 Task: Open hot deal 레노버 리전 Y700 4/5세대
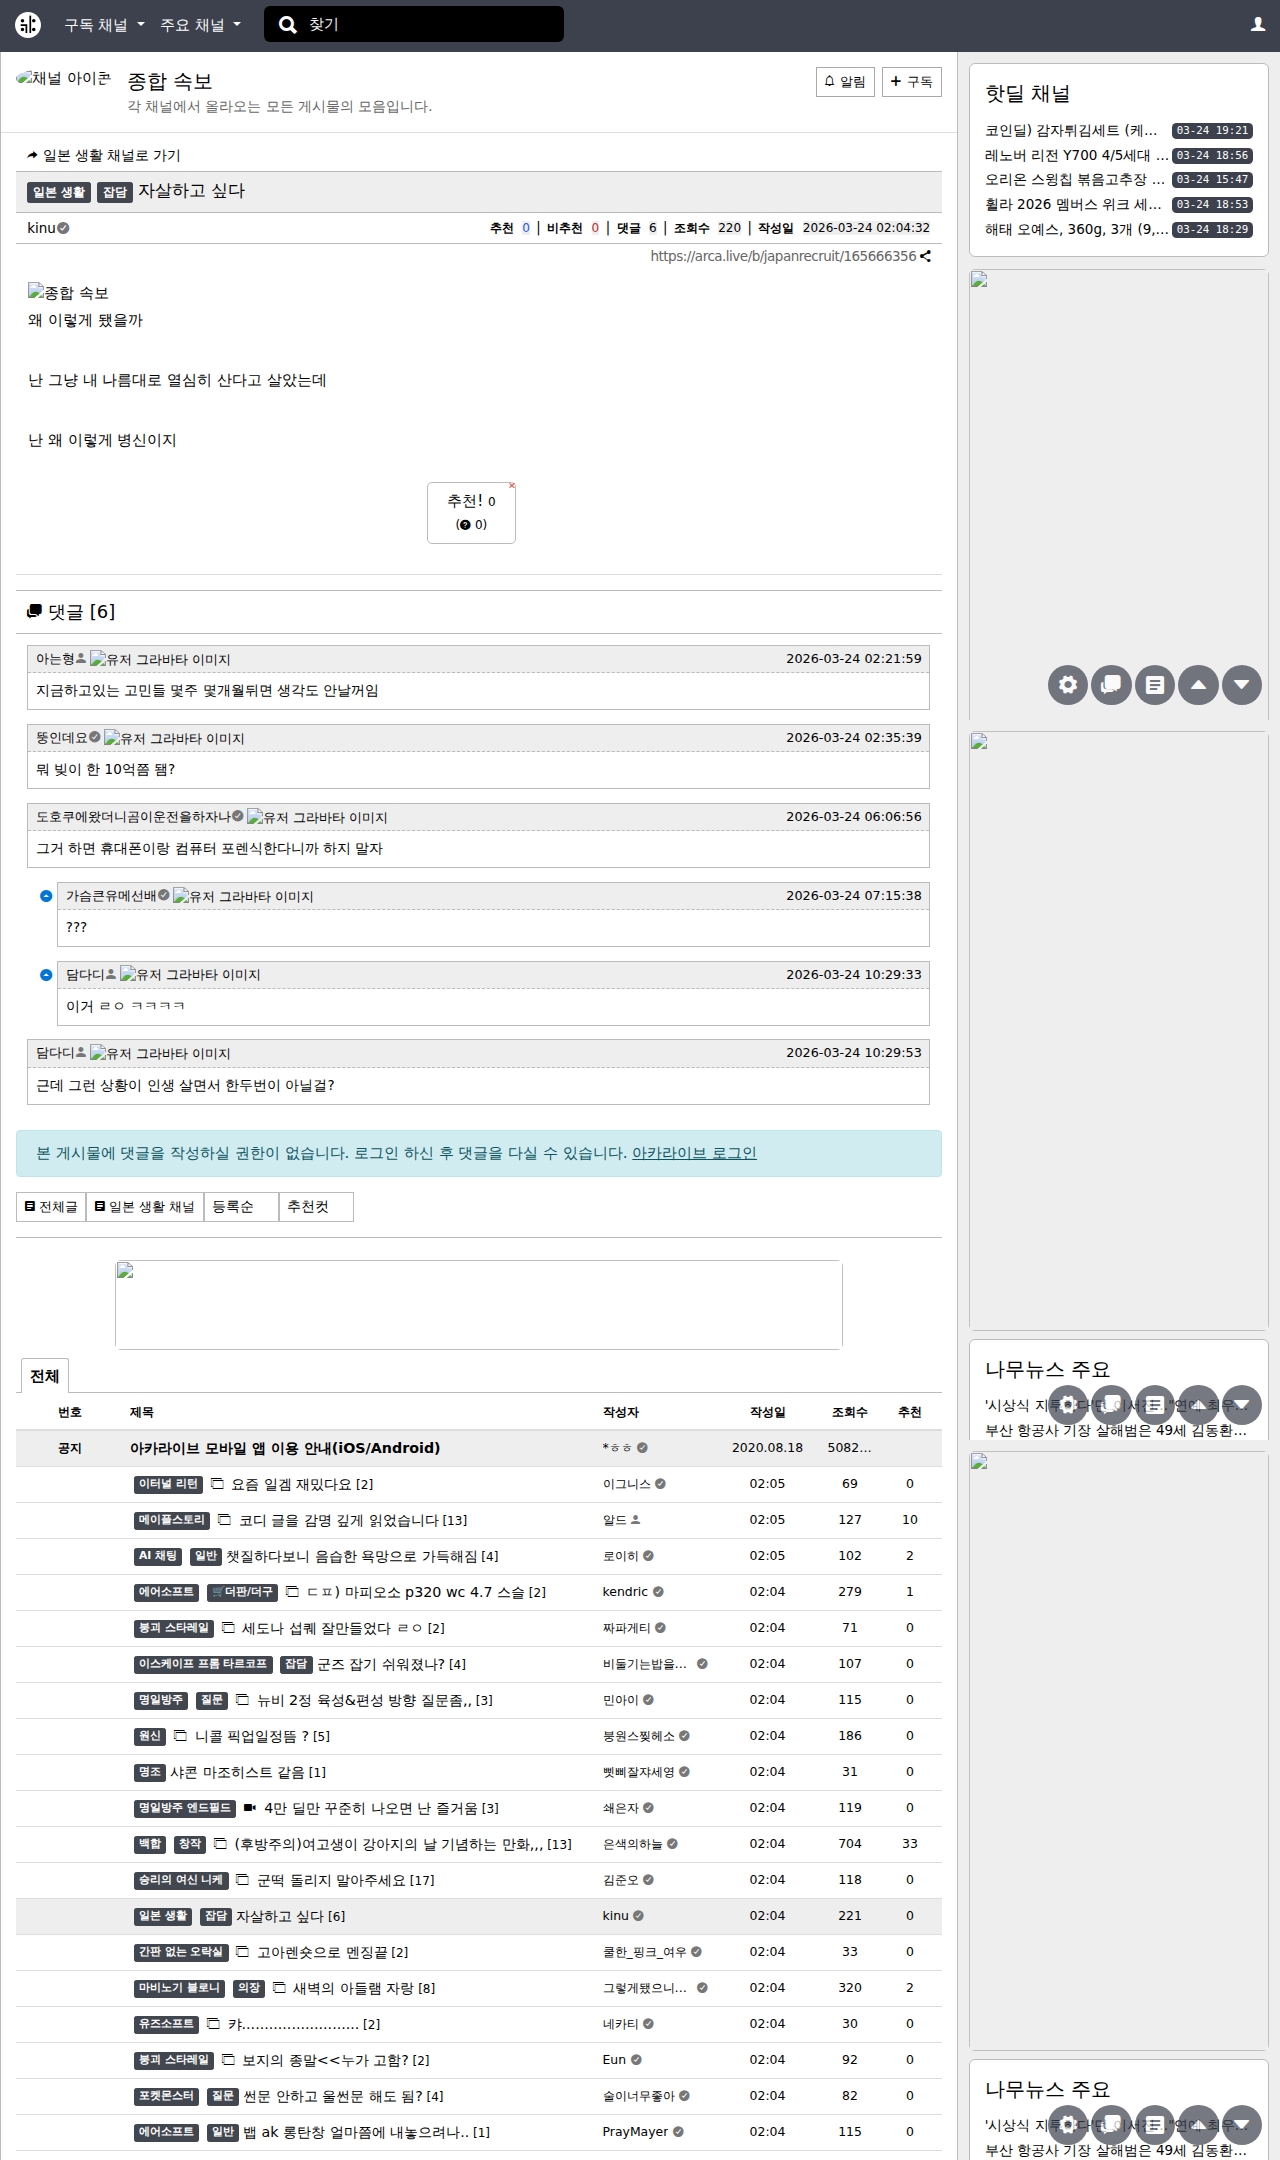1076,156
